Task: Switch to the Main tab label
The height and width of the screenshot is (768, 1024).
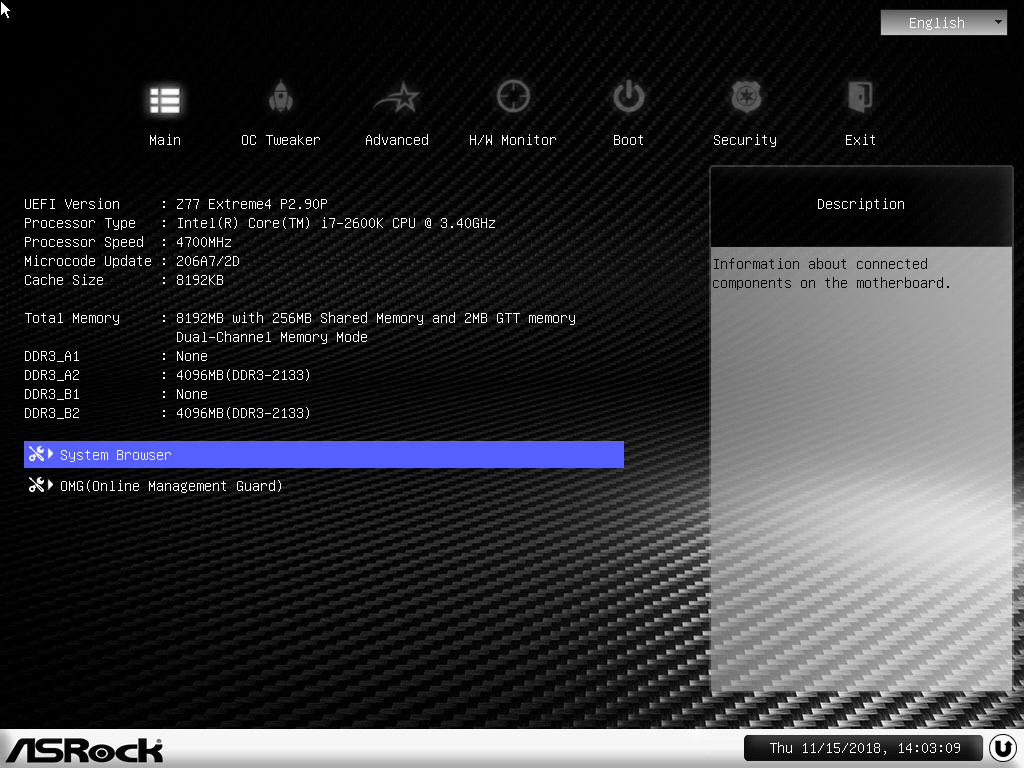Action: 165,140
